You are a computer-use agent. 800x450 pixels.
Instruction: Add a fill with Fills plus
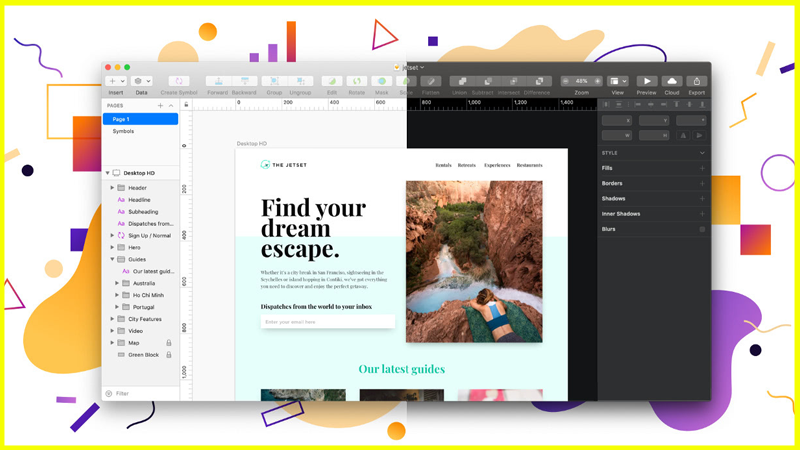702,168
